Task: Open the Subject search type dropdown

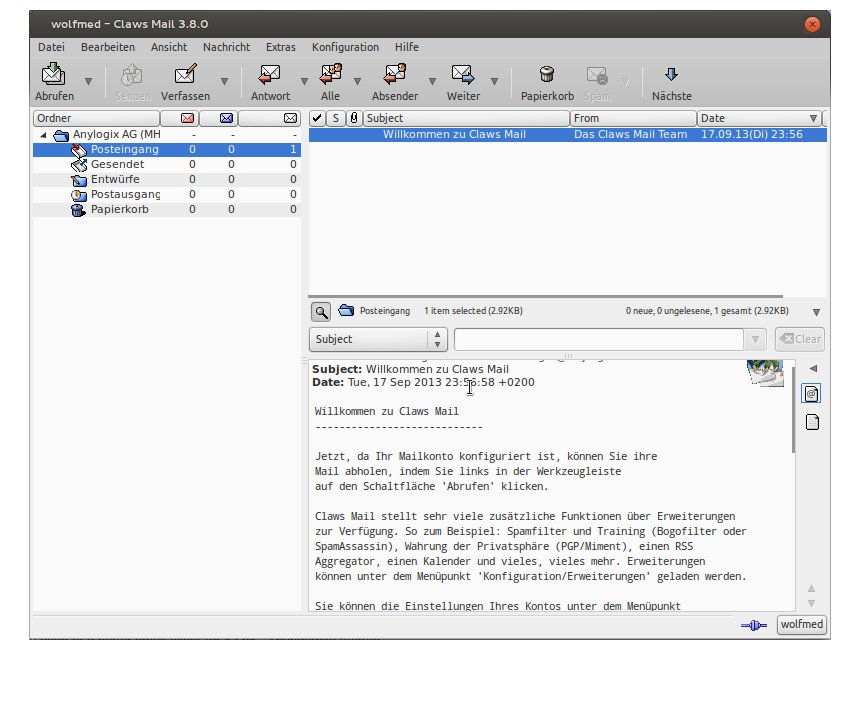Action: point(376,339)
